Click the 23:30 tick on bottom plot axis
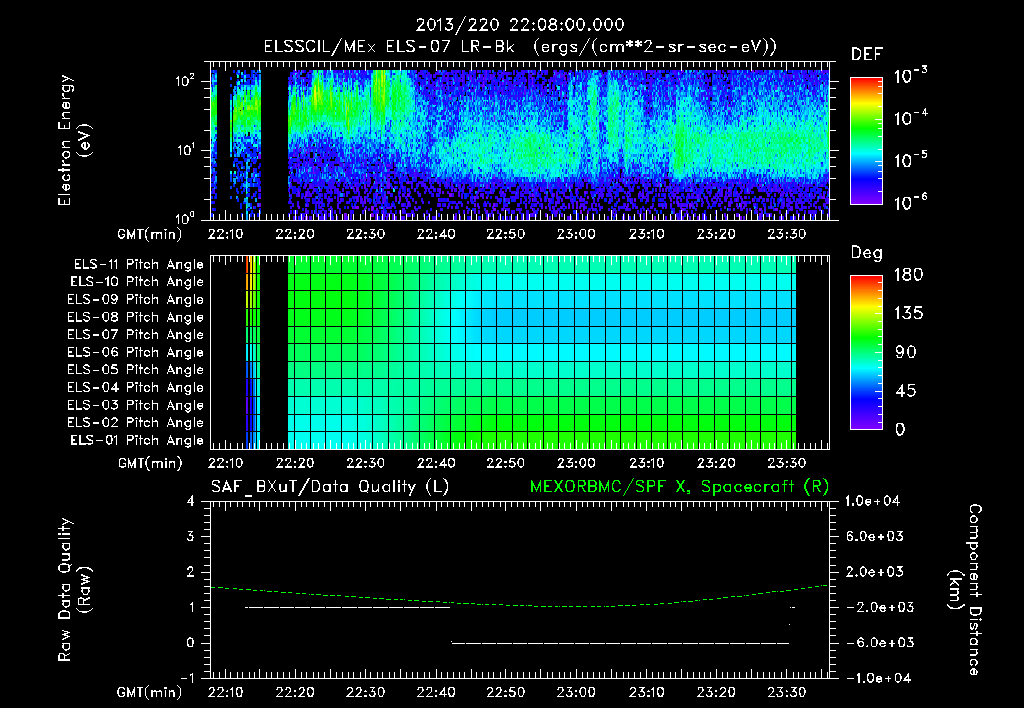The image size is (1024, 708). coord(786,692)
